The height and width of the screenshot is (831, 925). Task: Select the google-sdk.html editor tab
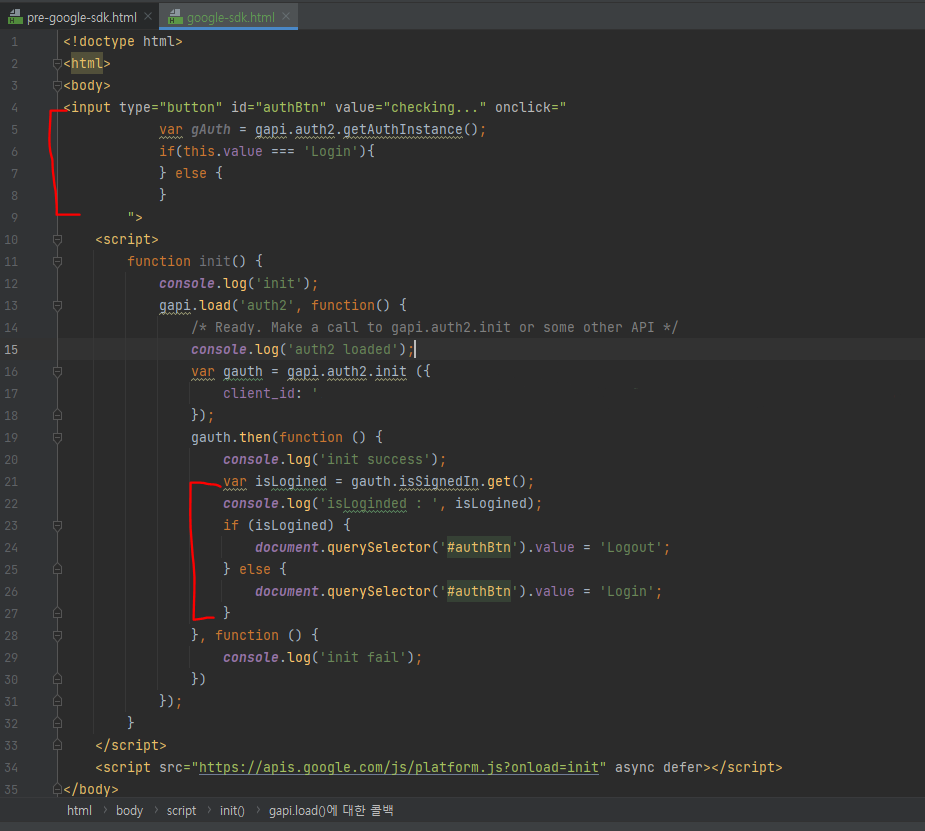click(x=231, y=17)
